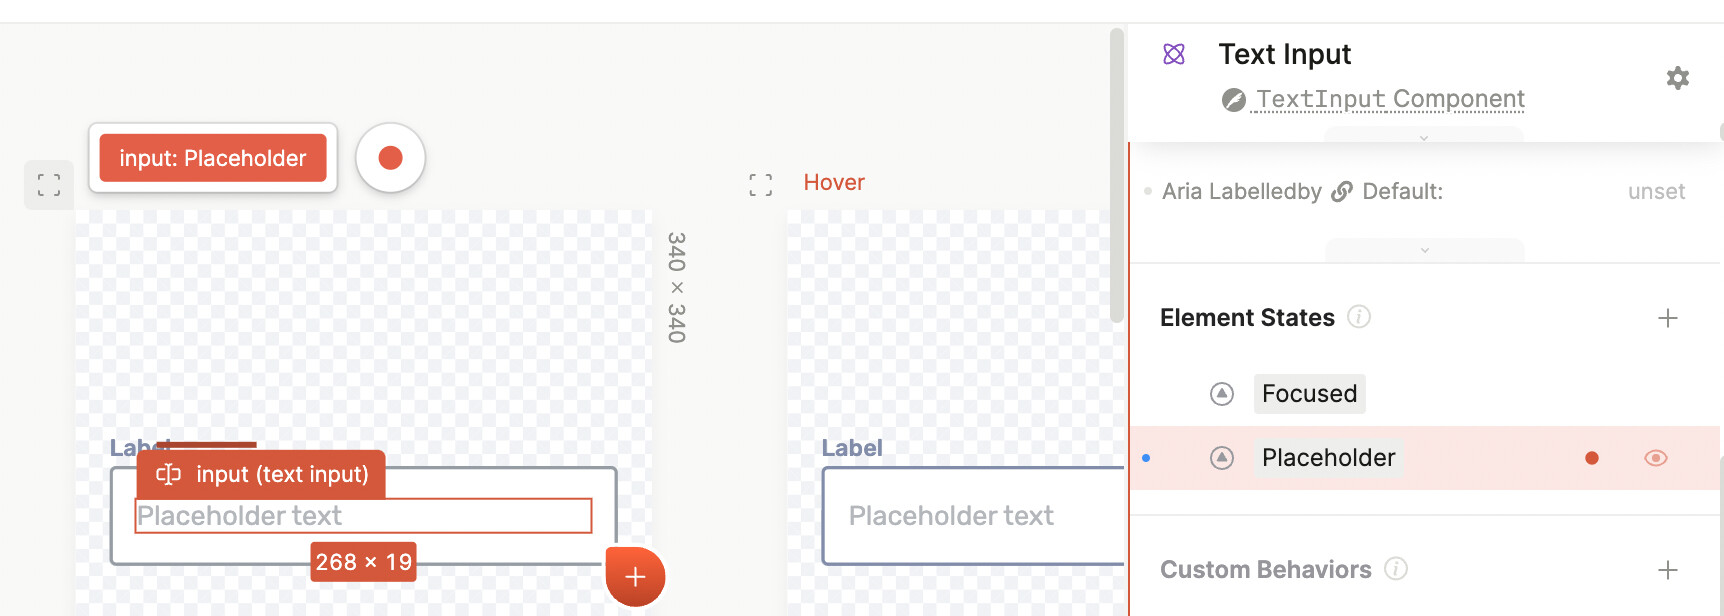Expand the Hover artboard to fullscreen
This screenshot has width=1724, height=616.
pyautogui.click(x=760, y=184)
